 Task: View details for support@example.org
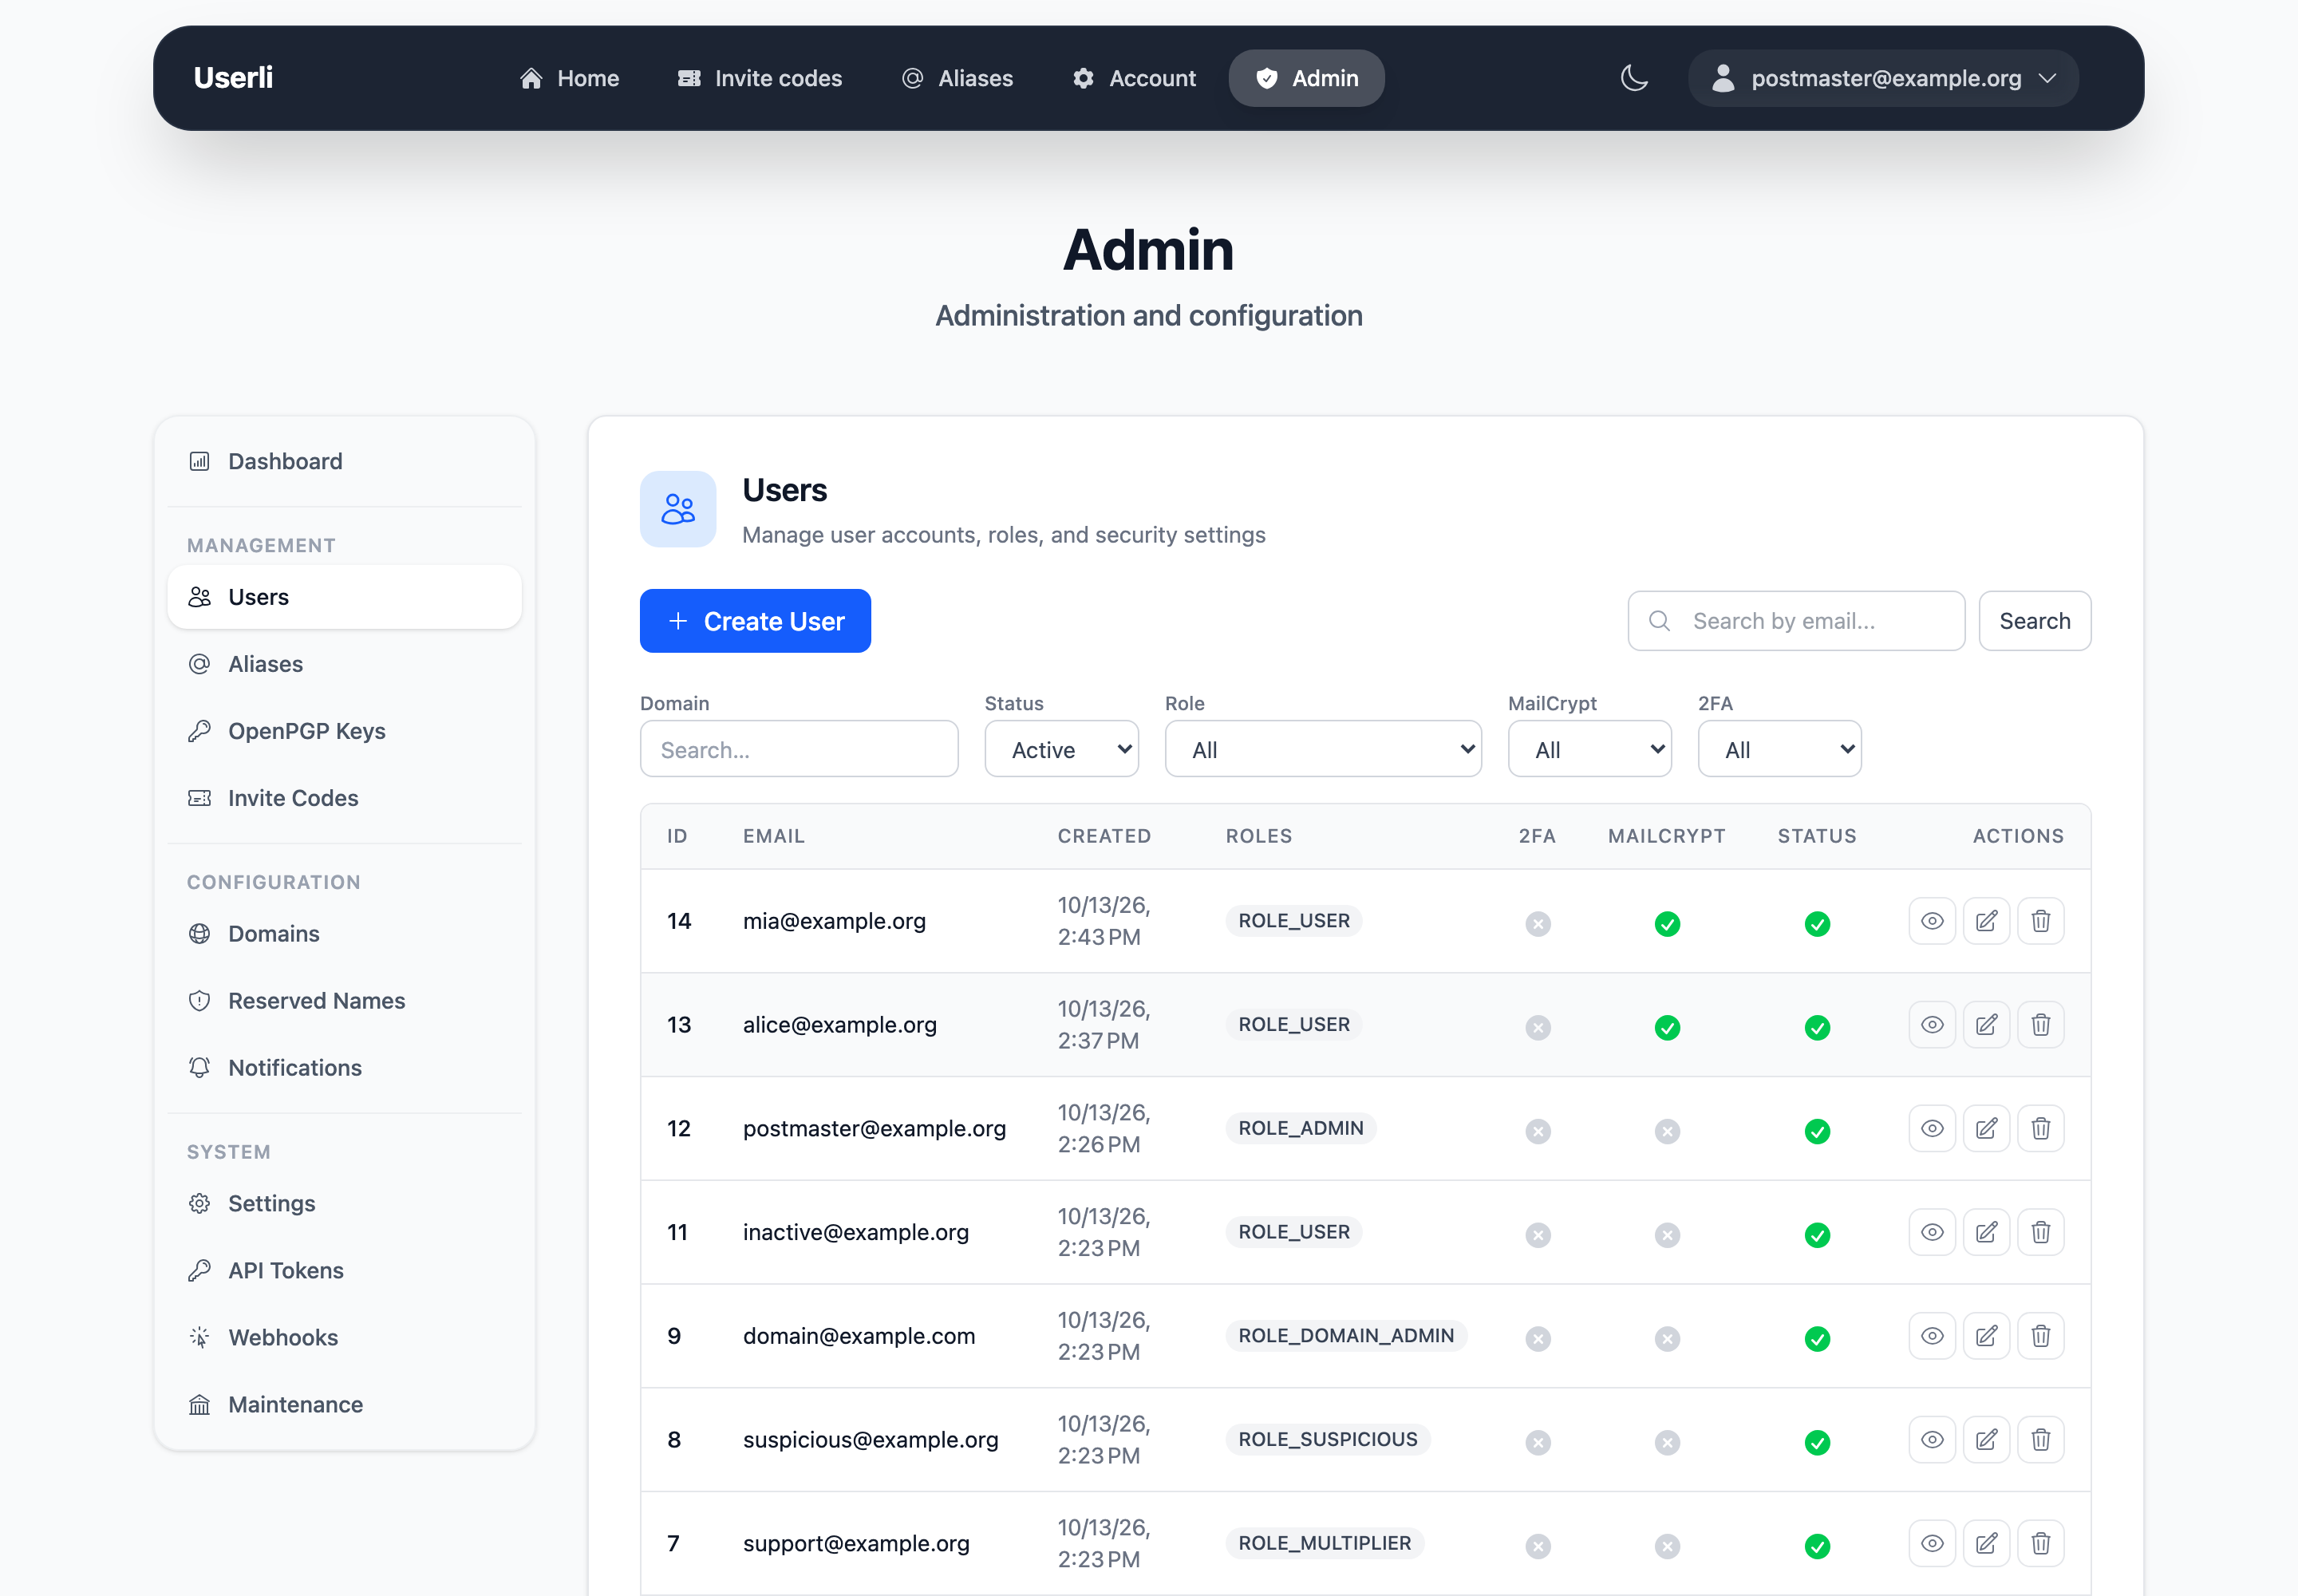1932,1544
